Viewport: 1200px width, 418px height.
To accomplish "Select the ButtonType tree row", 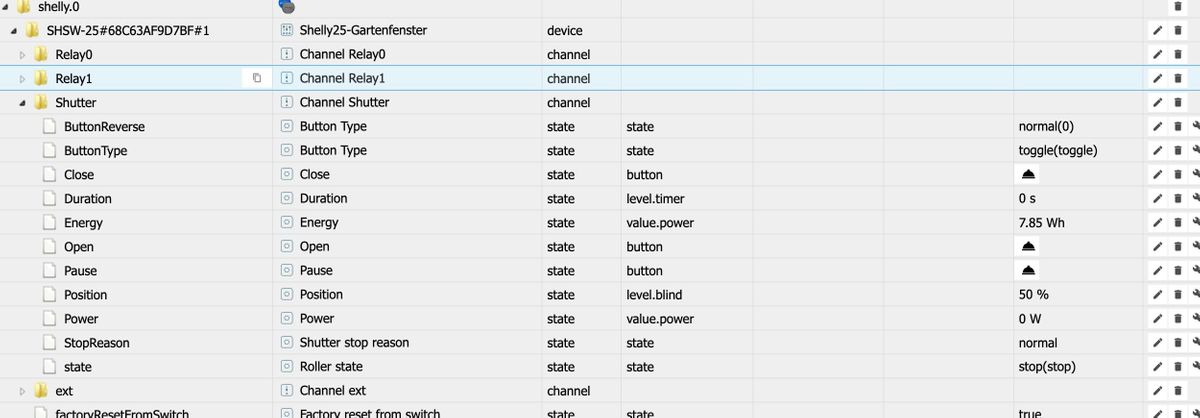I will coord(96,150).
